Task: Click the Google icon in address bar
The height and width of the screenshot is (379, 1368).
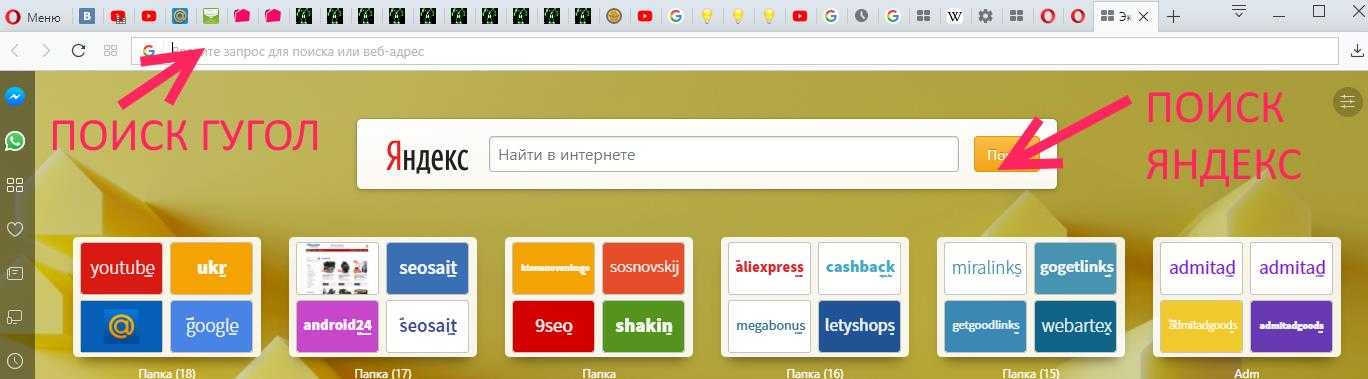Action: pyautogui.click(x=148, y=50)
